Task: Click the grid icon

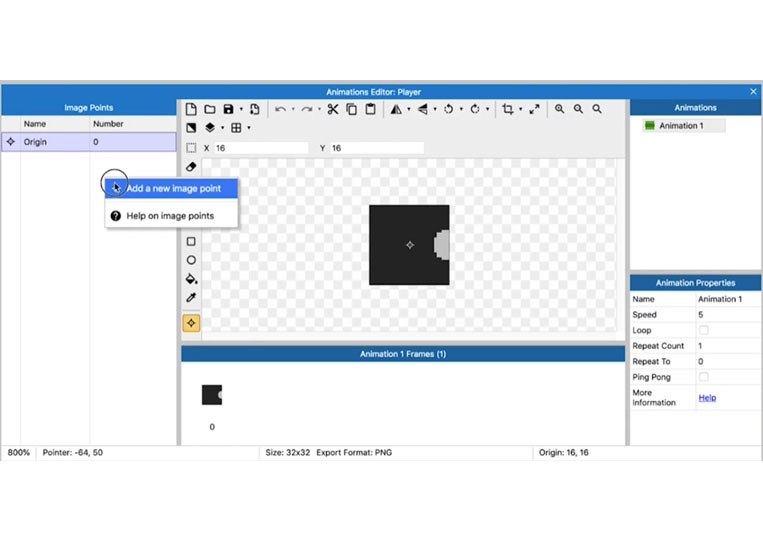Action: pyautogui.click(x=236, y=127)
